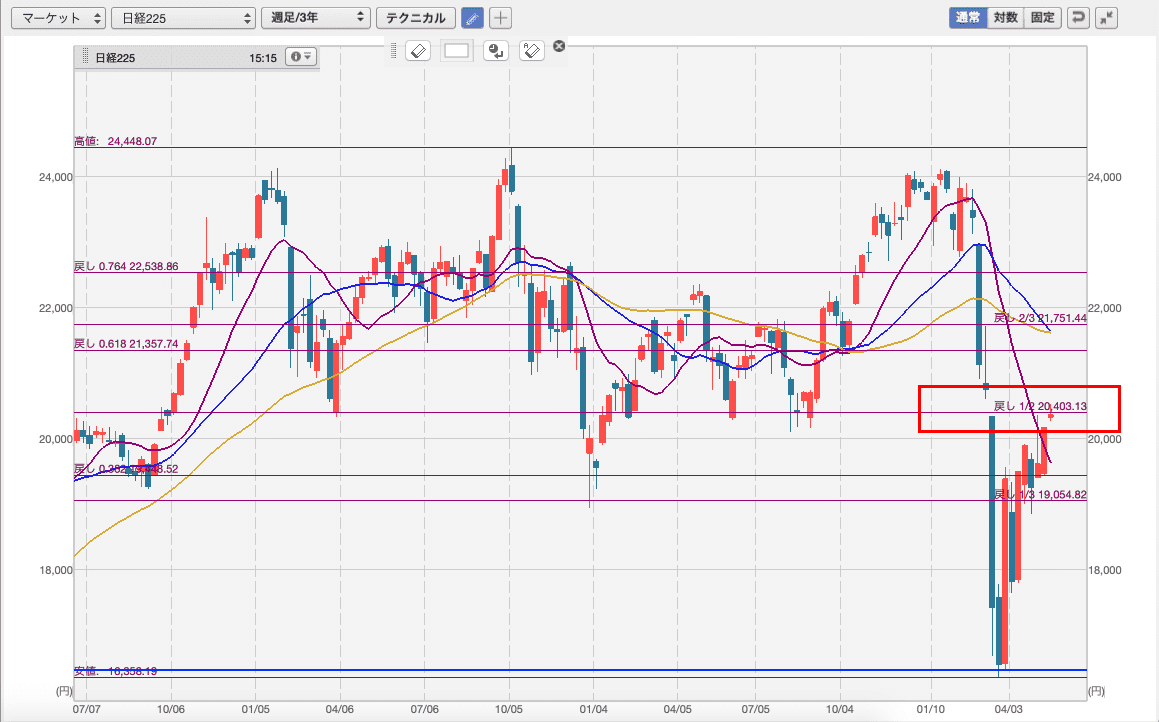Click the return arrow icon

pyautogui.click(x=1078, y=18)
